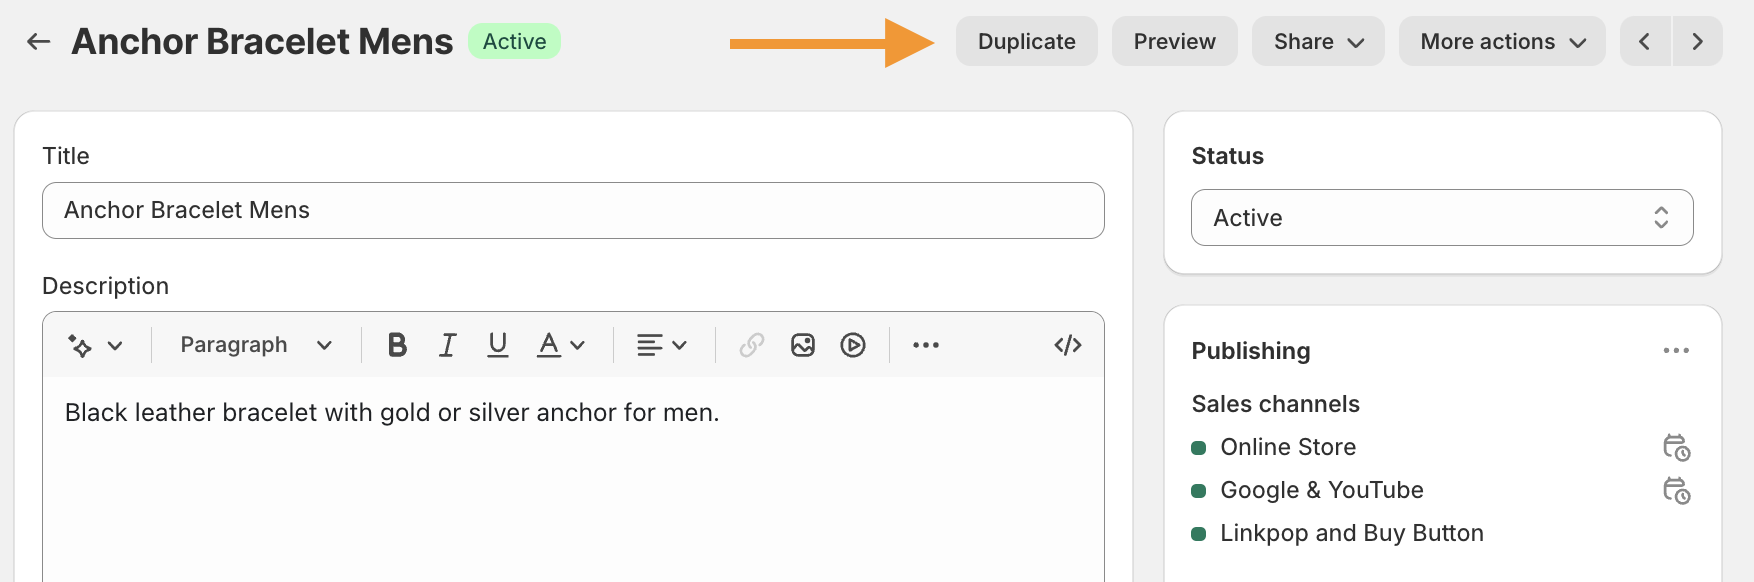This screenshot has width=1754, height=582.
Task: Click into the description text area
Action: click(573, 480)
